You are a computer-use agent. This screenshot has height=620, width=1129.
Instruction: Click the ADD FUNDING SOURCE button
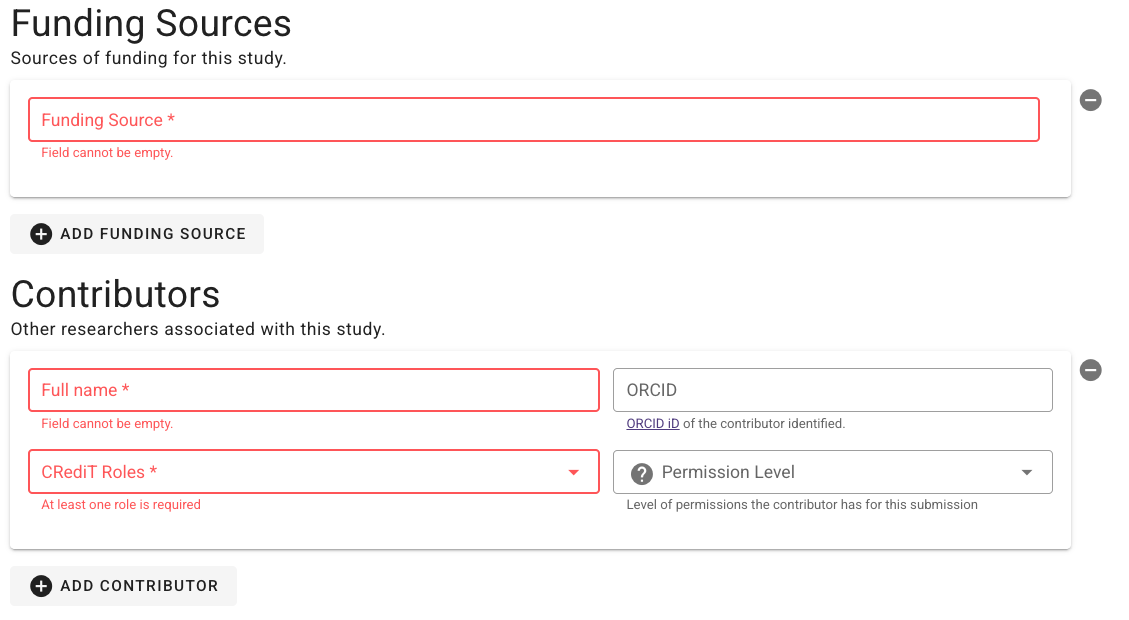pyautogui.click(x=137, y=234)
